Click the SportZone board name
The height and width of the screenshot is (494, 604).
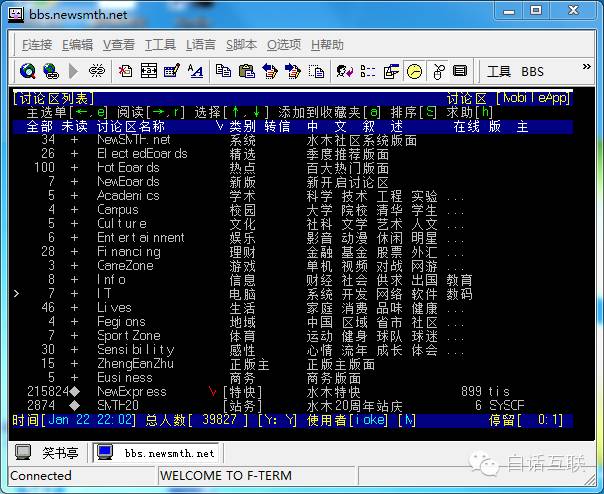point(129,336)
